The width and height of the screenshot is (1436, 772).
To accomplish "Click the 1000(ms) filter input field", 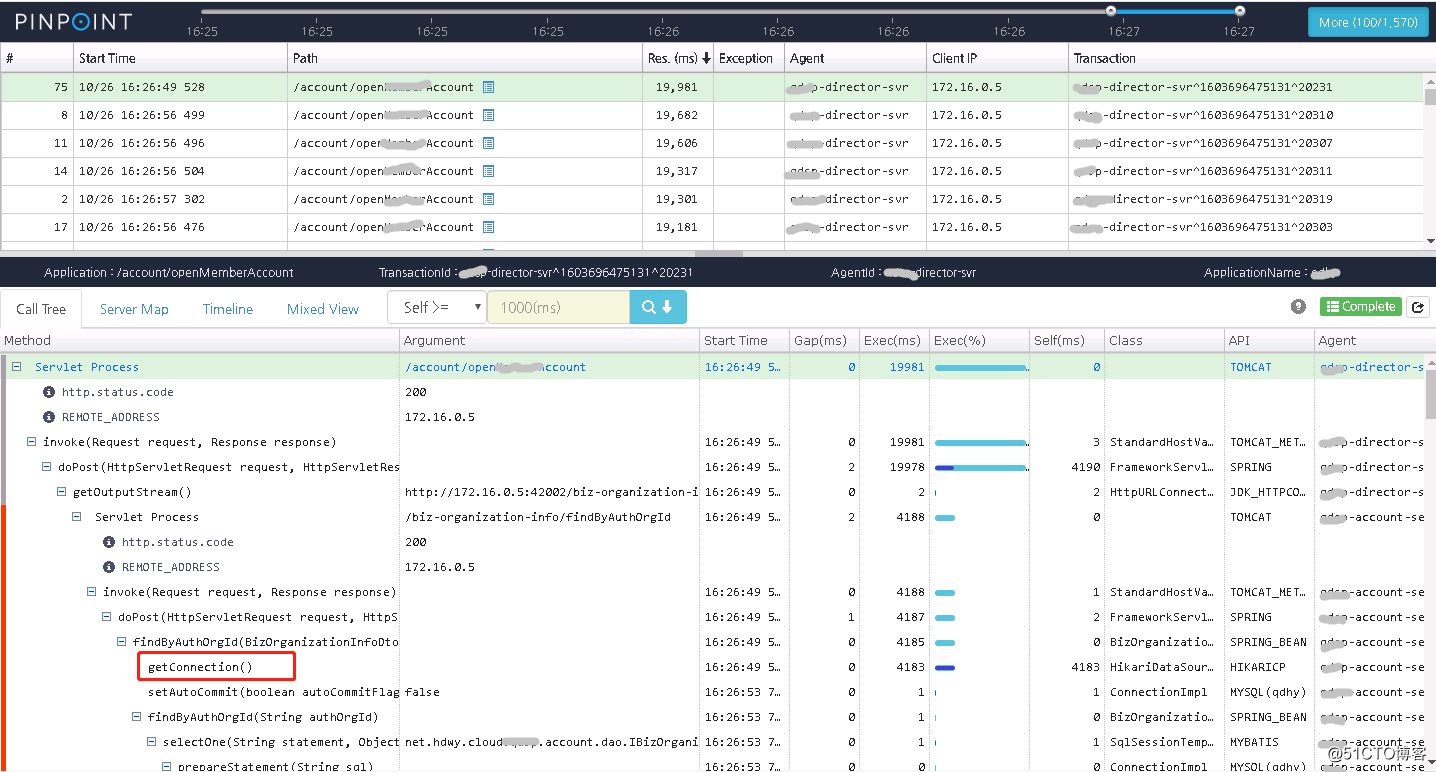I will pyautogui.click(x=558, y=307).
